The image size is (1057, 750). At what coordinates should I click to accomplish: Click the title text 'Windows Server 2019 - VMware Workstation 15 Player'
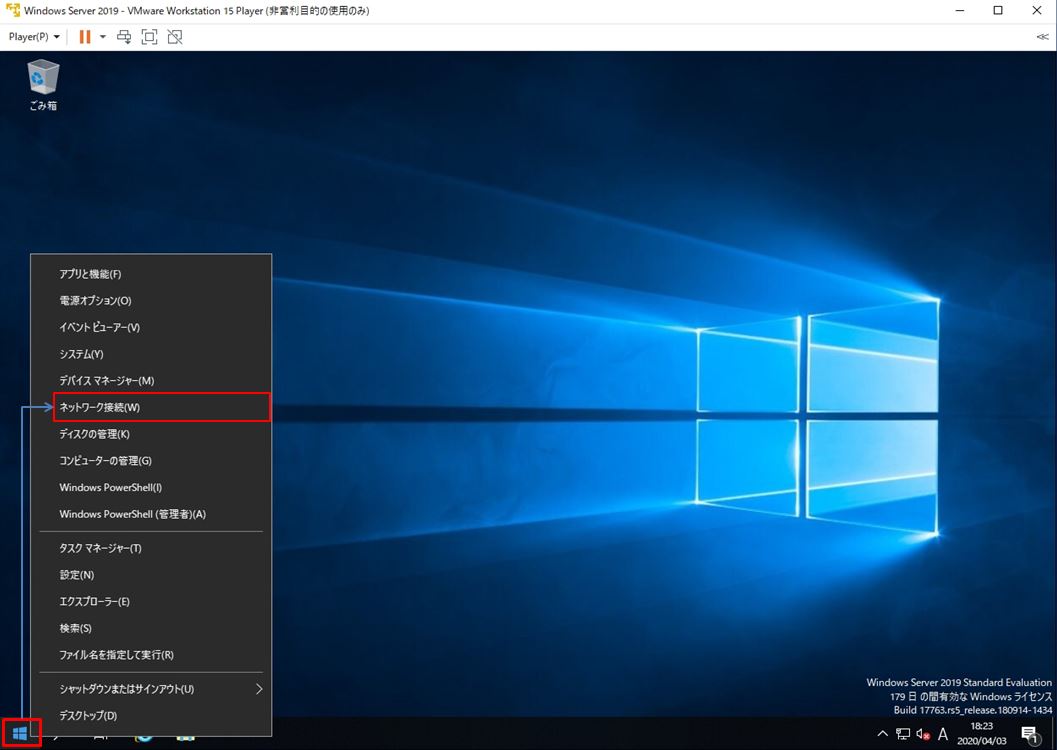[x=142, y=11]
